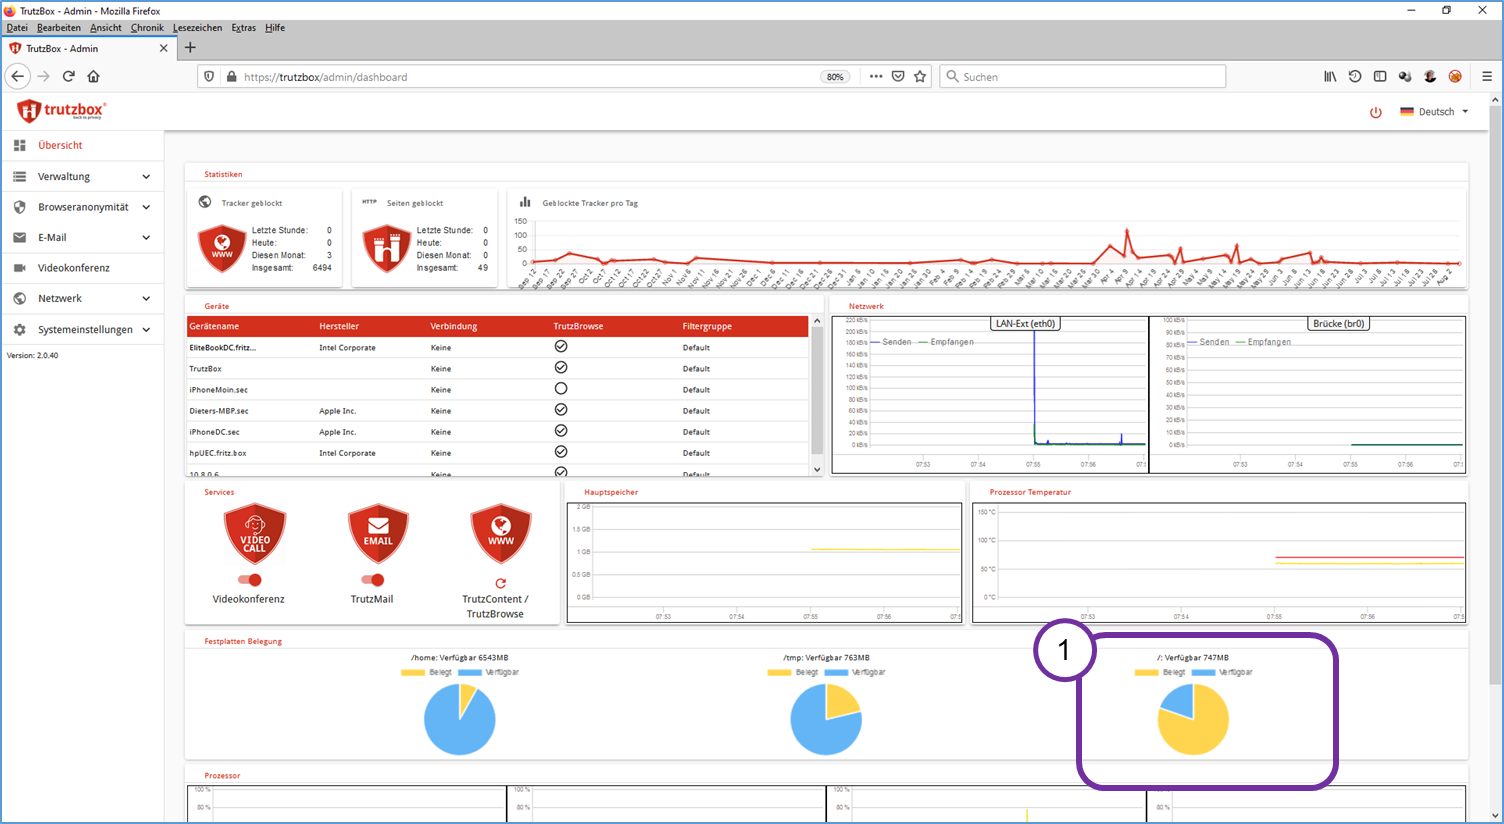Open page actions three-dot menu
This screenshot has height=824, width=1504.
click(876, 76)
